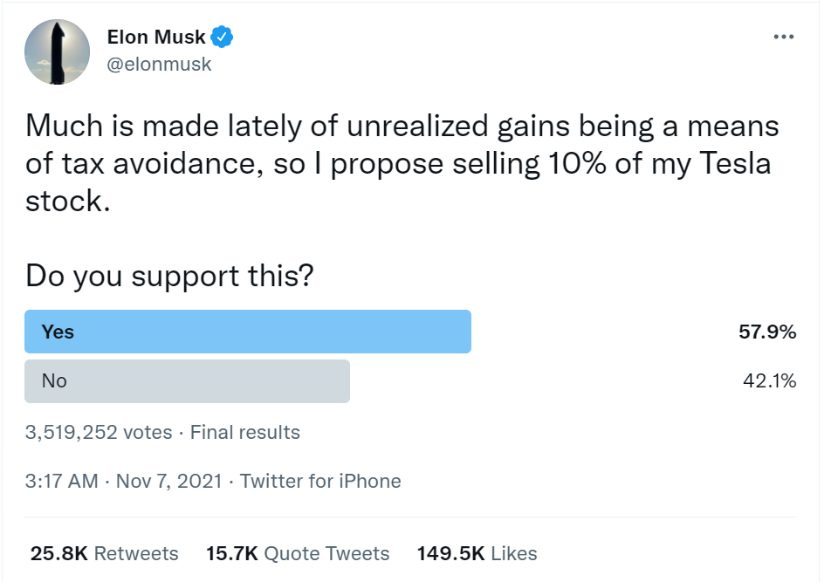
Task: Click the 42.1% poll percentage
Action: click(768, 381)
